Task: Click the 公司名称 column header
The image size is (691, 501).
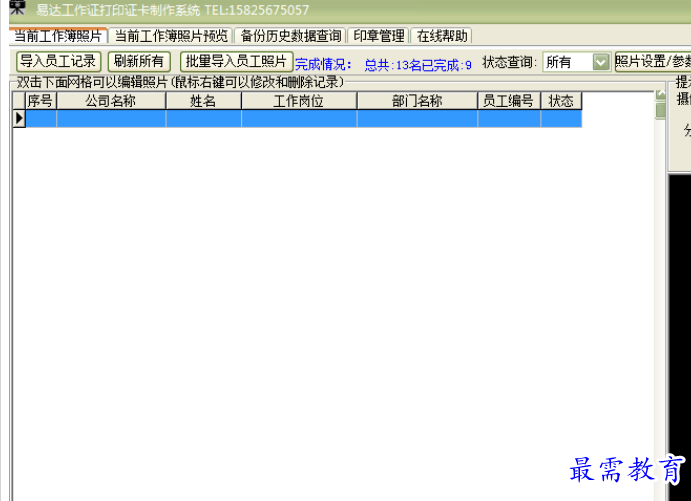Action: (x=111, y=101)
